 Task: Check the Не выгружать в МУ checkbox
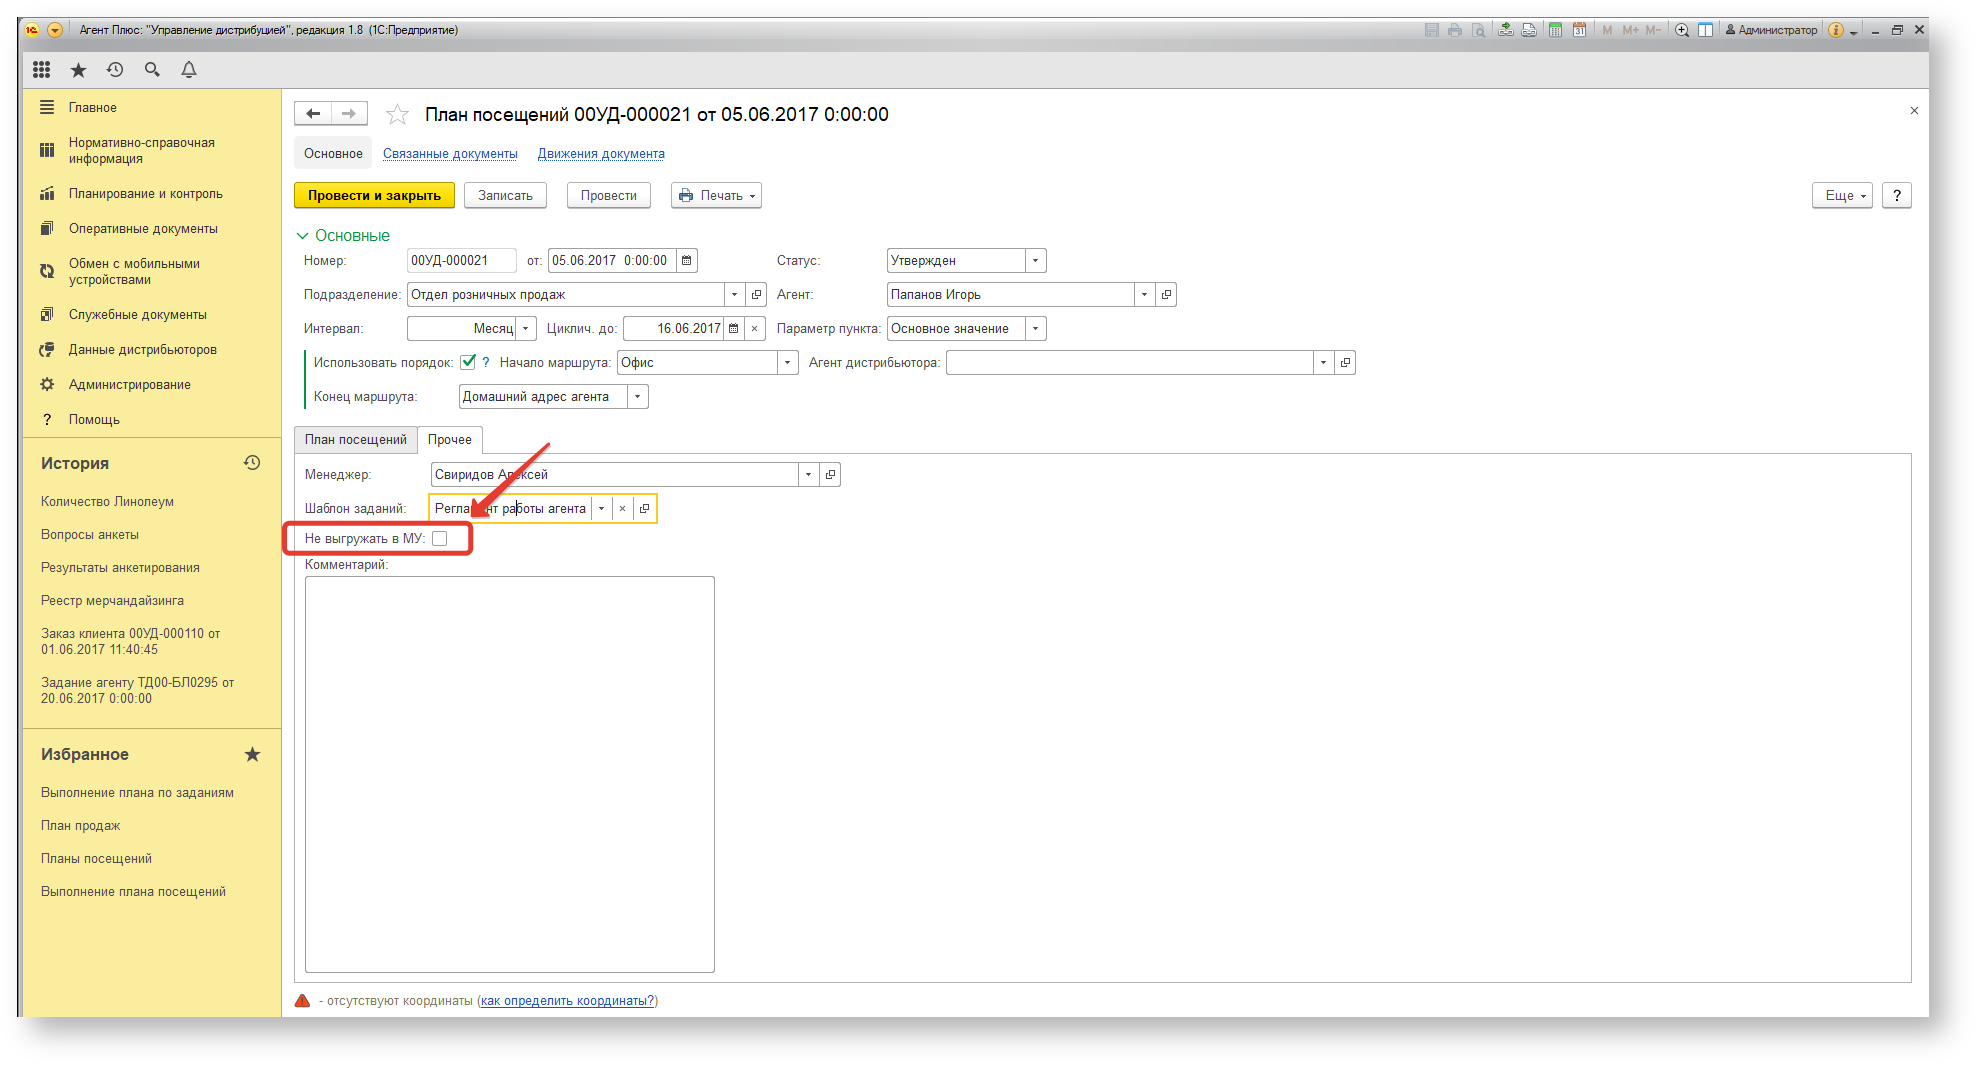tap(439, 539)
